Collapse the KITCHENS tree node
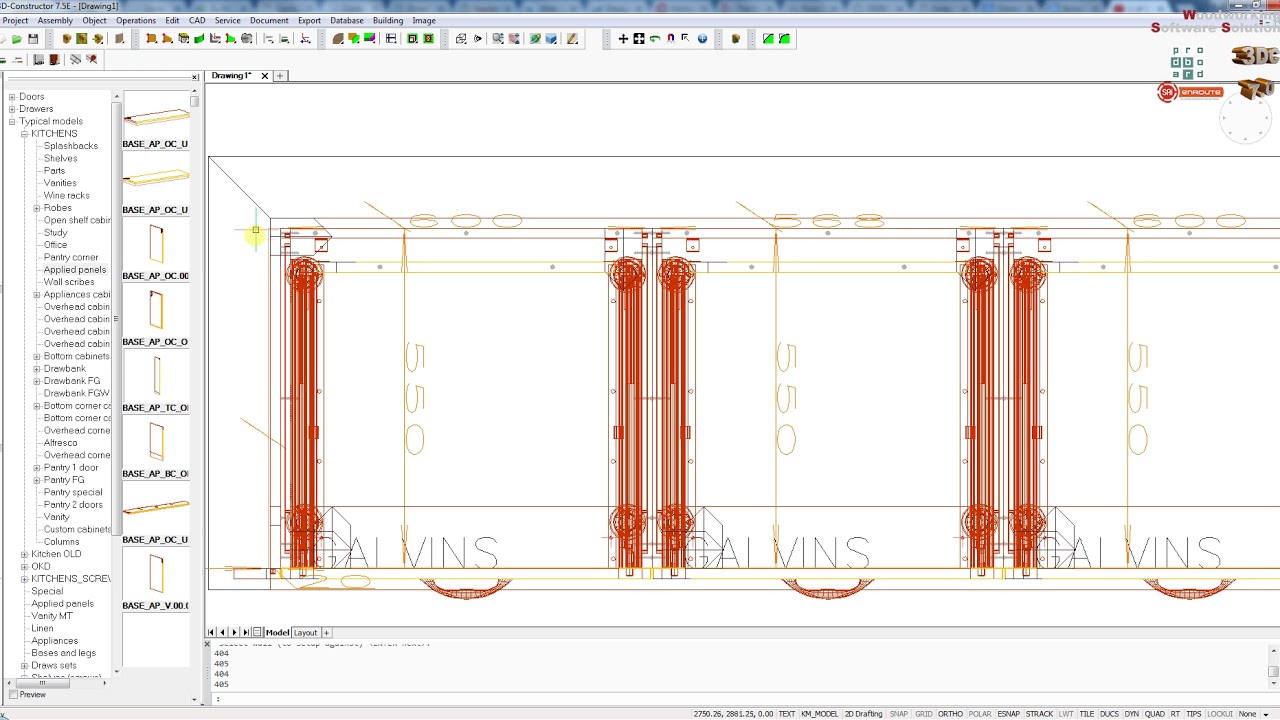This screenshot has height=720, width=1280. point(24,134)
